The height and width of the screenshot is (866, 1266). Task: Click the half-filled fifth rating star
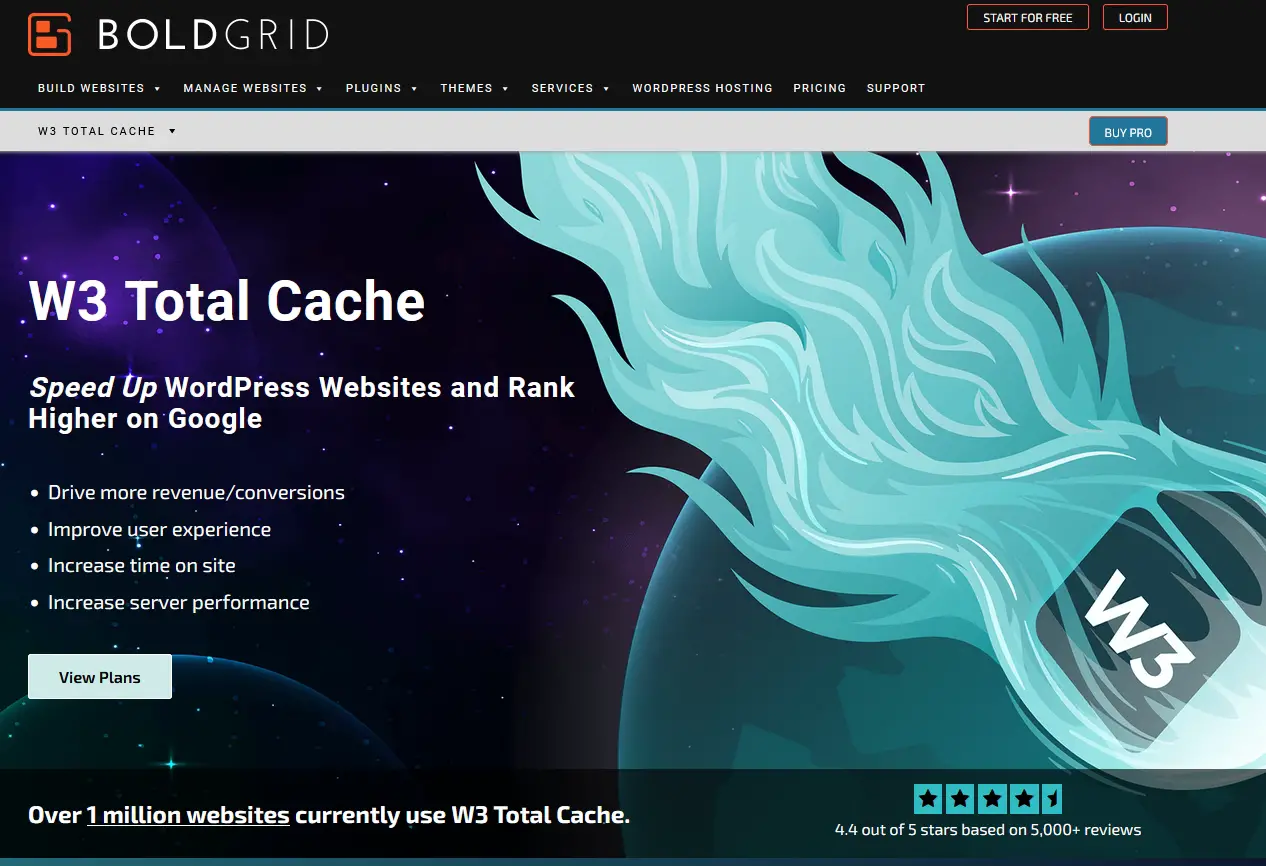tap(1051, 799)
